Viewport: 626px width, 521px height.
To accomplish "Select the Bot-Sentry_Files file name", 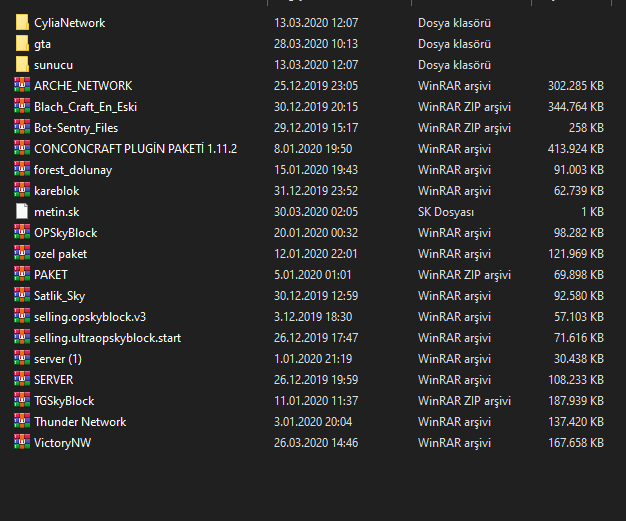I will coord(76,128).
